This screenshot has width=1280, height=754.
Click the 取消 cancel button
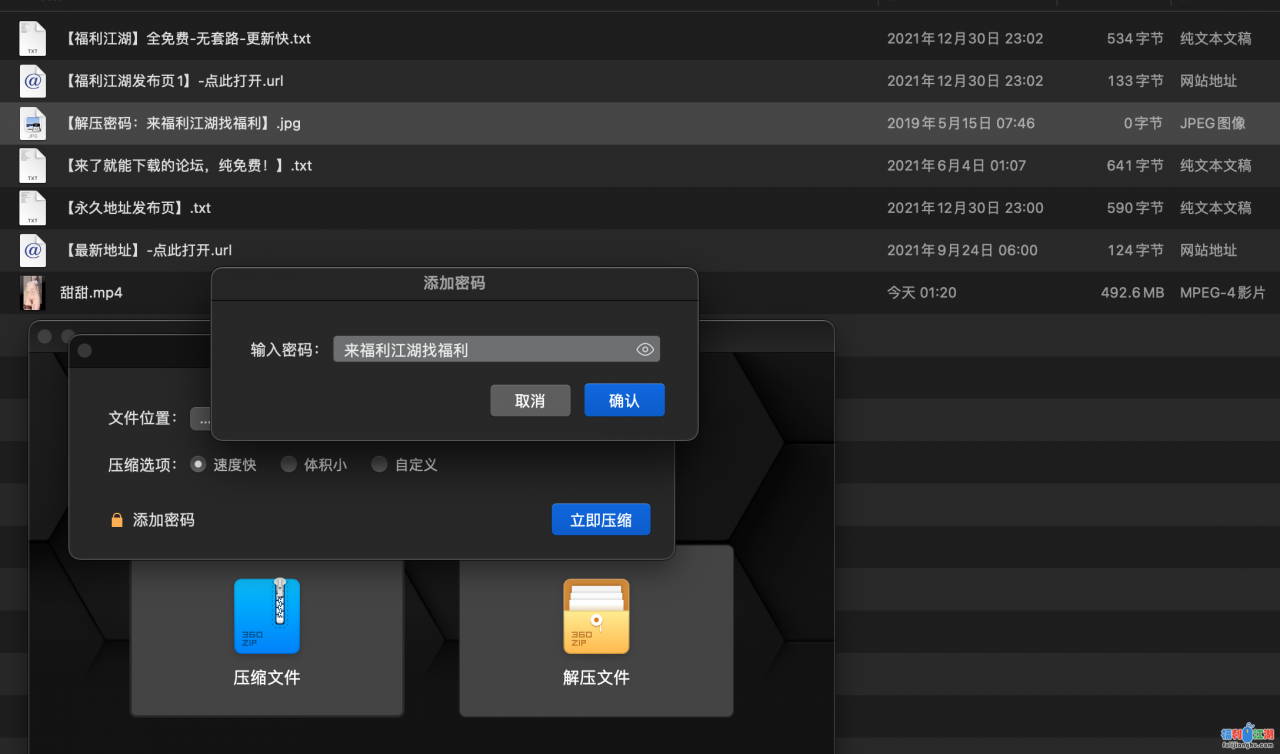click(530, 399)
